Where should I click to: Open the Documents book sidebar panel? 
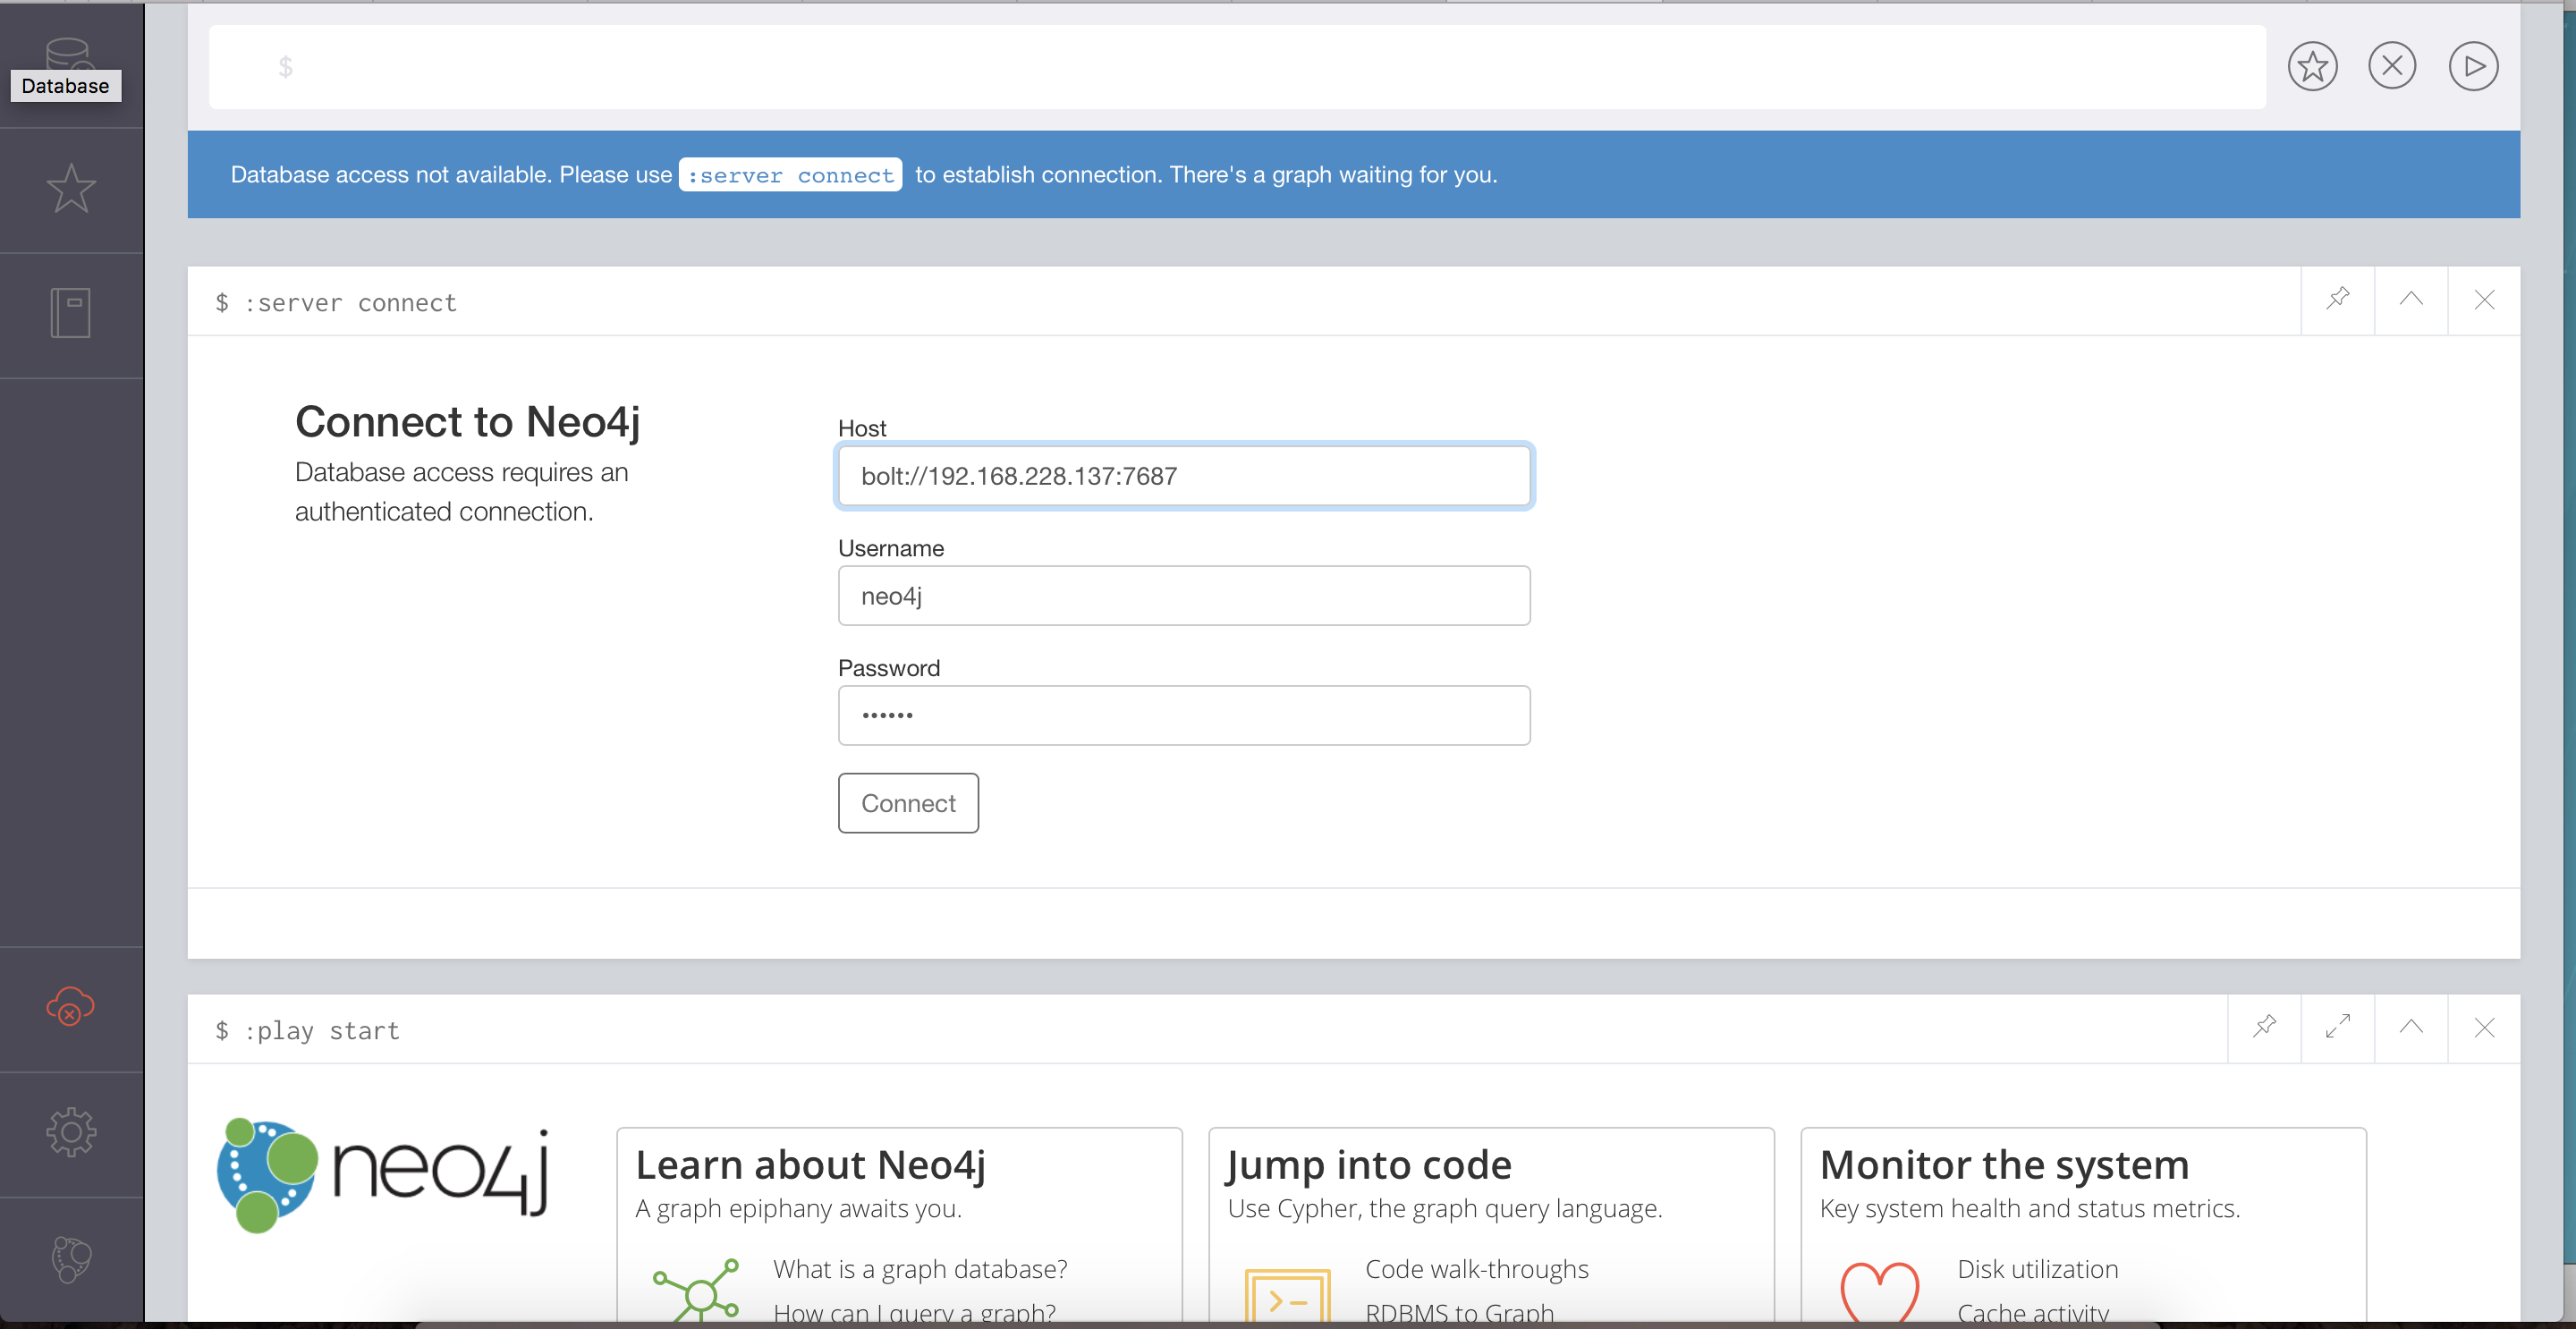coord(71,313)
